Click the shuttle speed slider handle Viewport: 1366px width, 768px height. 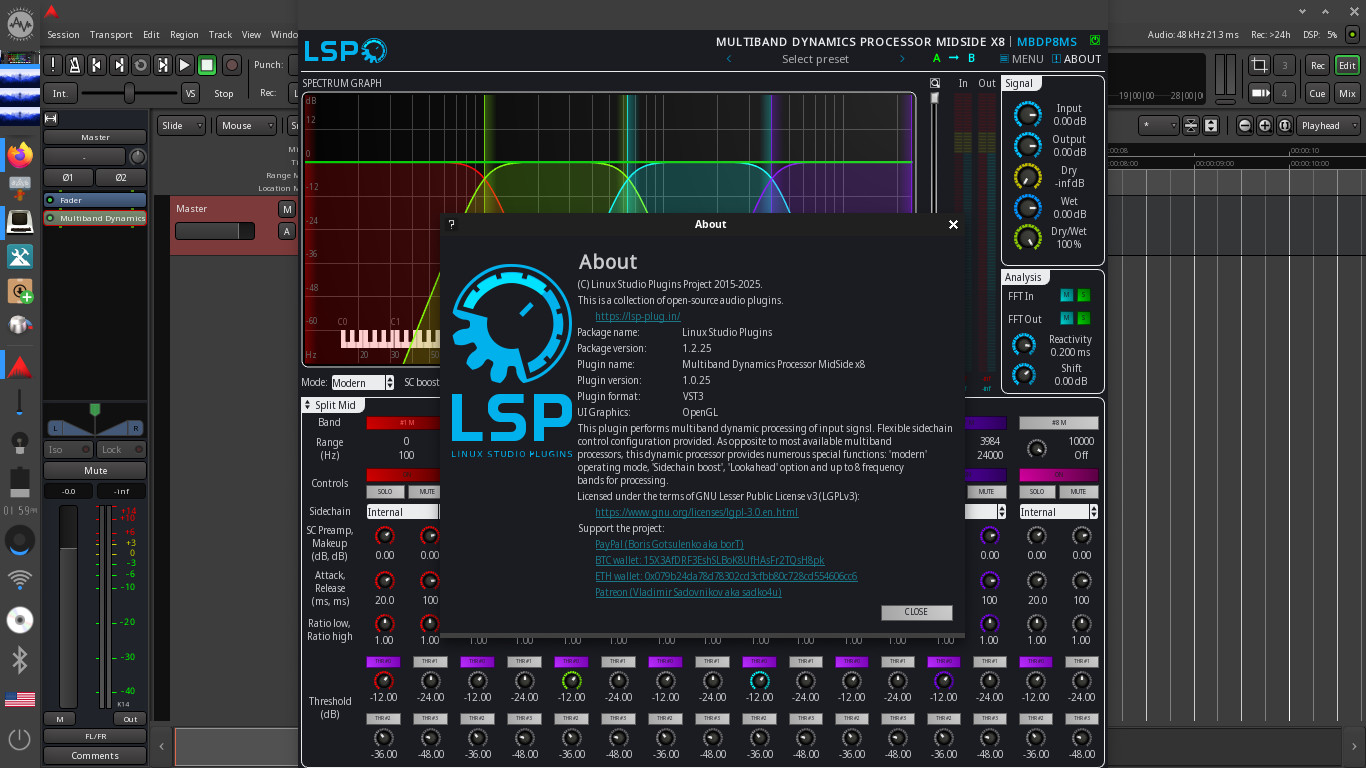tap(129, 93)
